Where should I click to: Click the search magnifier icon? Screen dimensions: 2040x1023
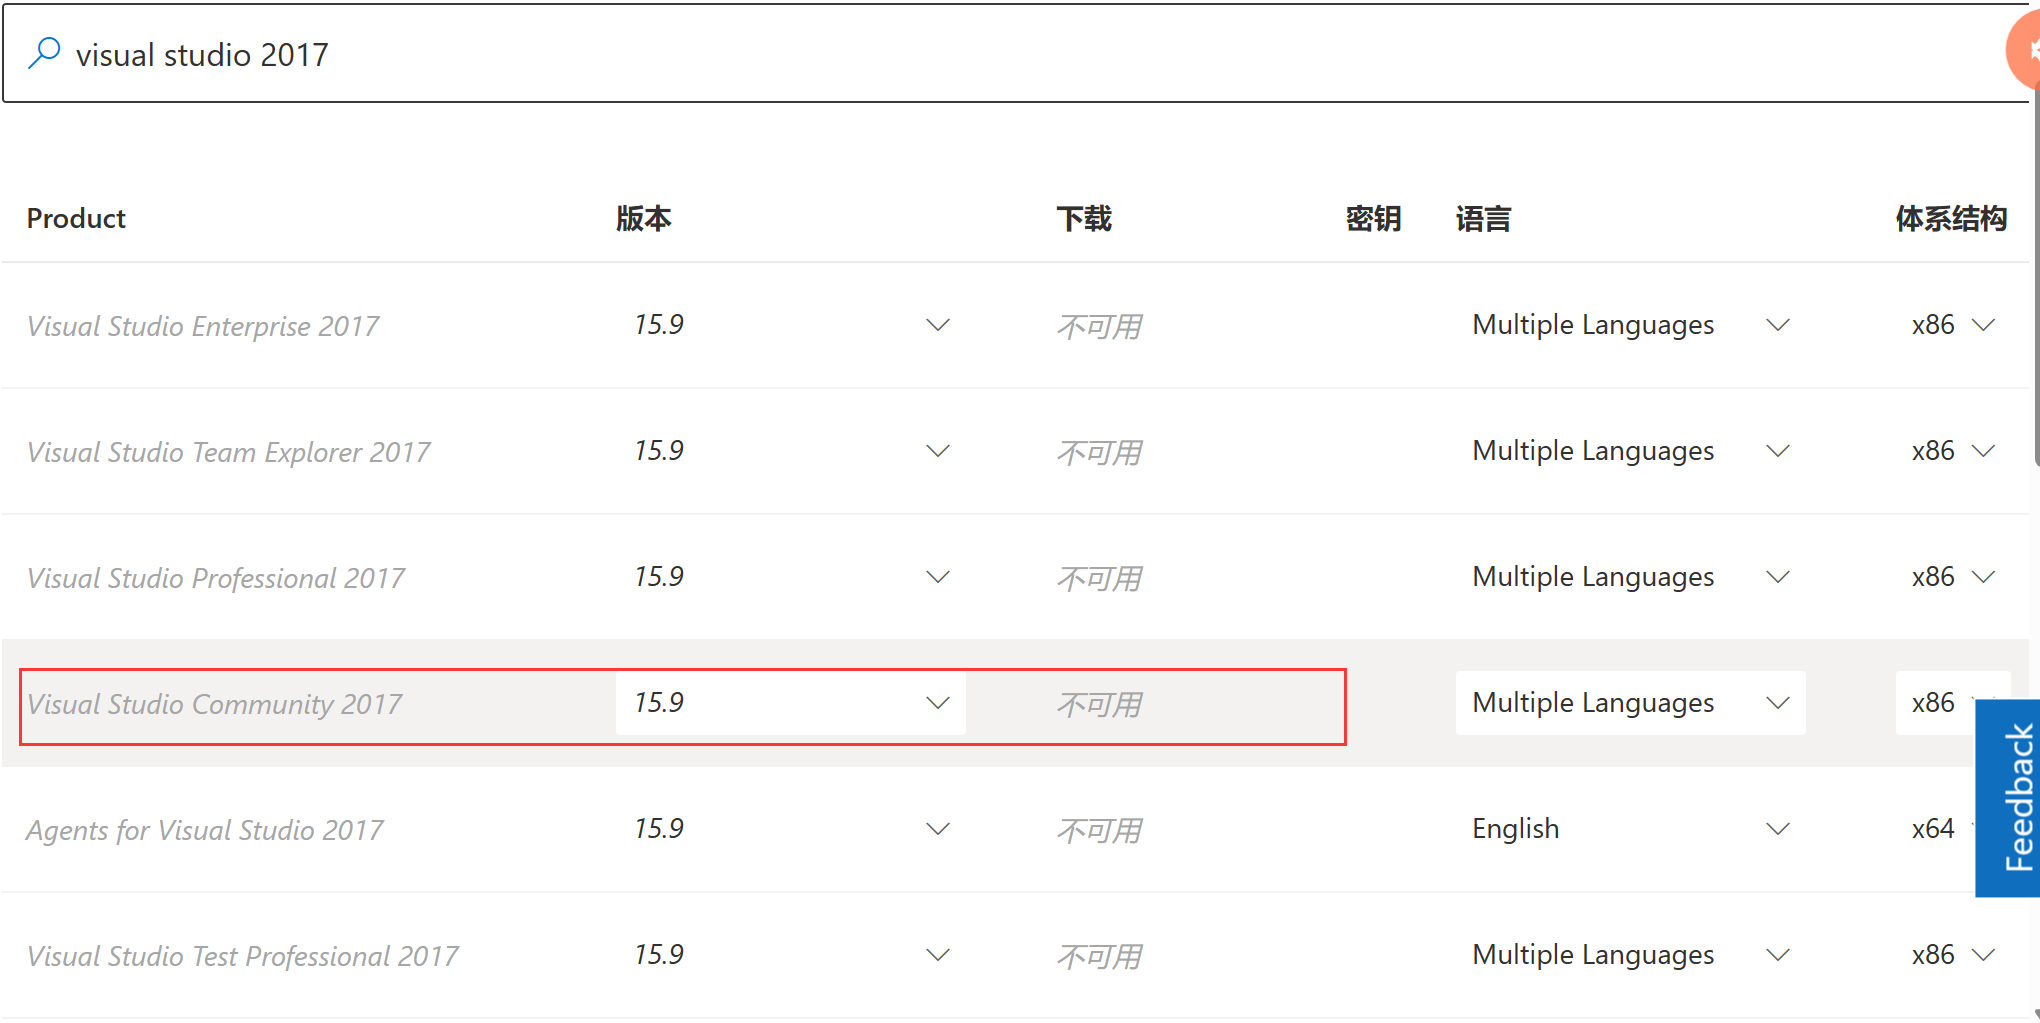44,53
